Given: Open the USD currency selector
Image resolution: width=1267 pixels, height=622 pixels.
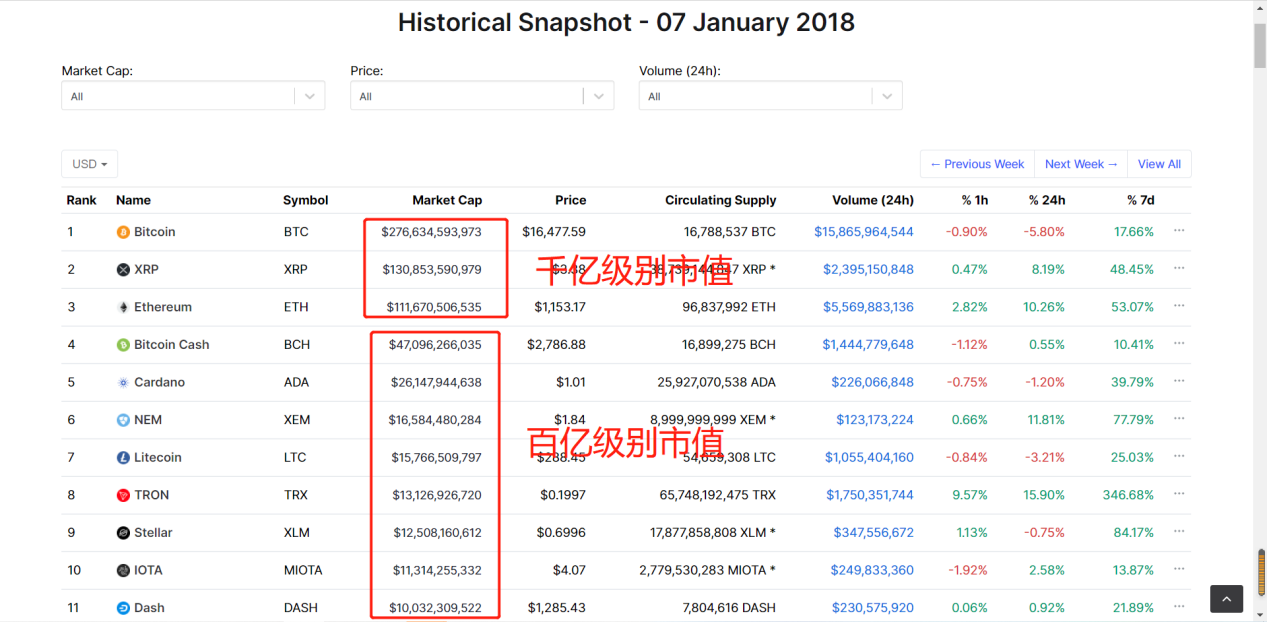Looking at the screenshot, I should click(x=89, y=163).
